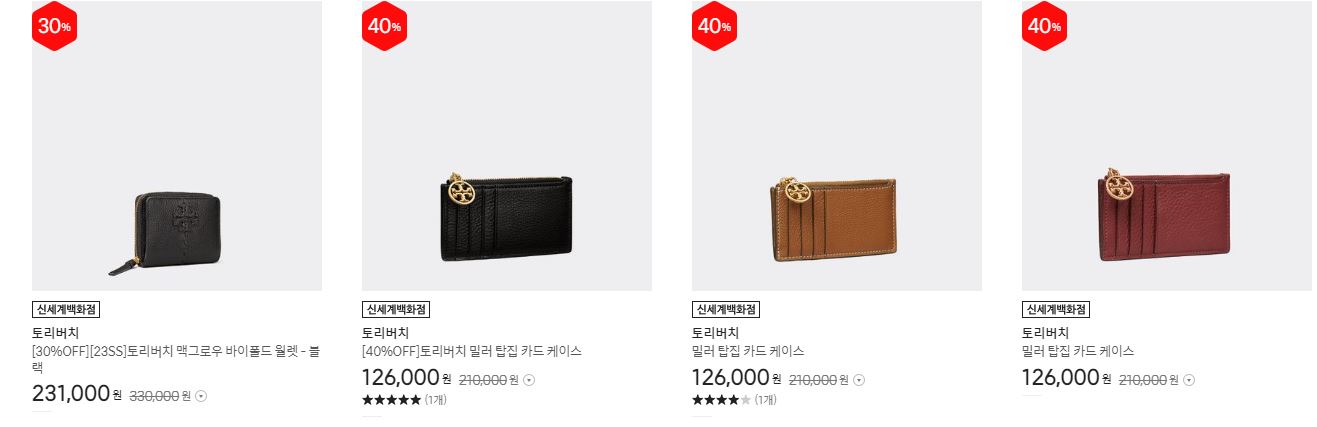Screen dimensions: 1317x427
Task: View the five-star rating for the black card case
Action: pos(391,400)
